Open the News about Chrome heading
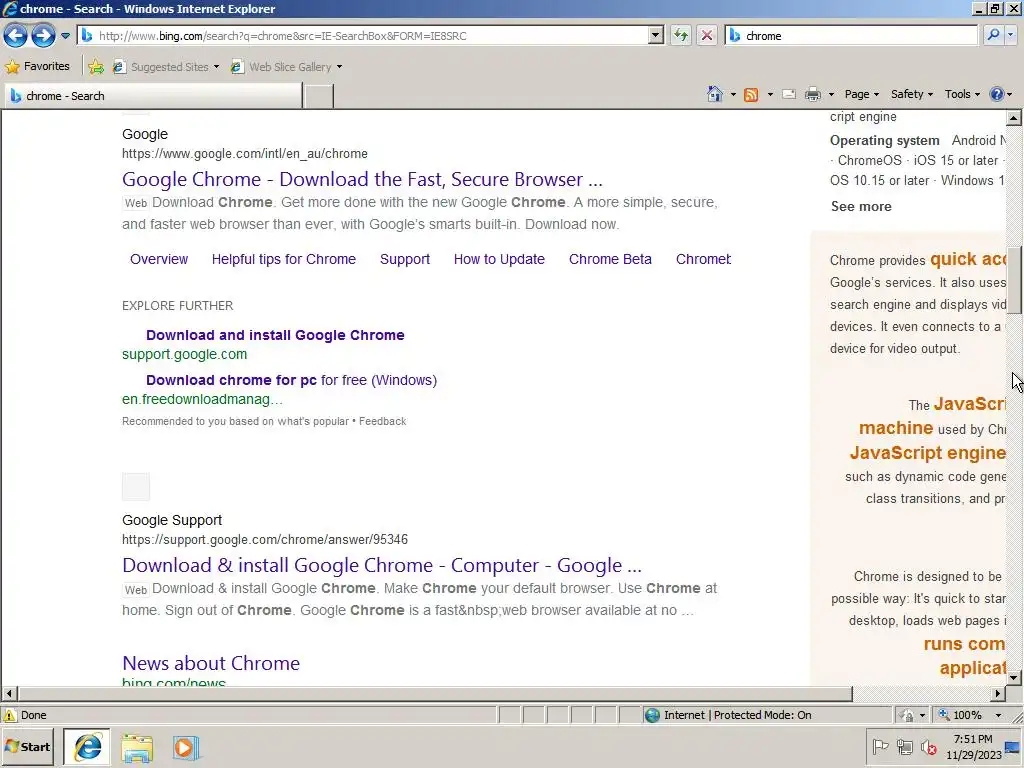 [211, 663]
